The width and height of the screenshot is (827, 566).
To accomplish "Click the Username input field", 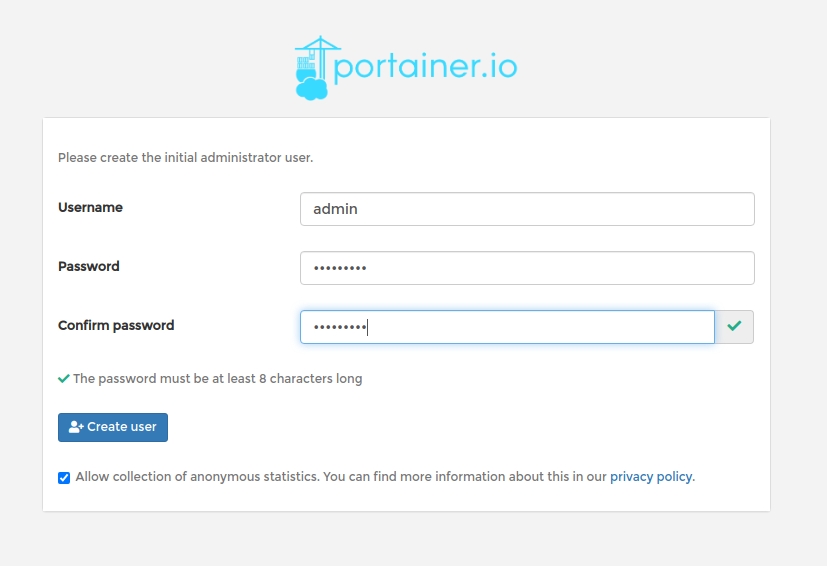I will pyautogui.click(x=527, y=209).
